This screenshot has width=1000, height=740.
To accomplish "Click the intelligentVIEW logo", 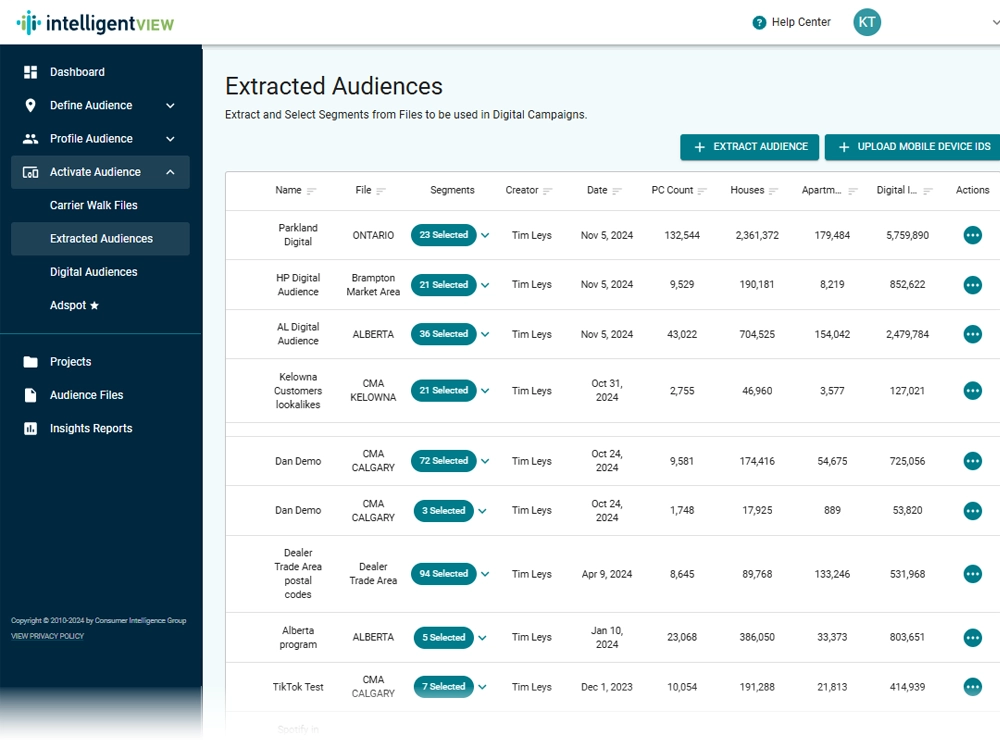I will coord(96,21).
